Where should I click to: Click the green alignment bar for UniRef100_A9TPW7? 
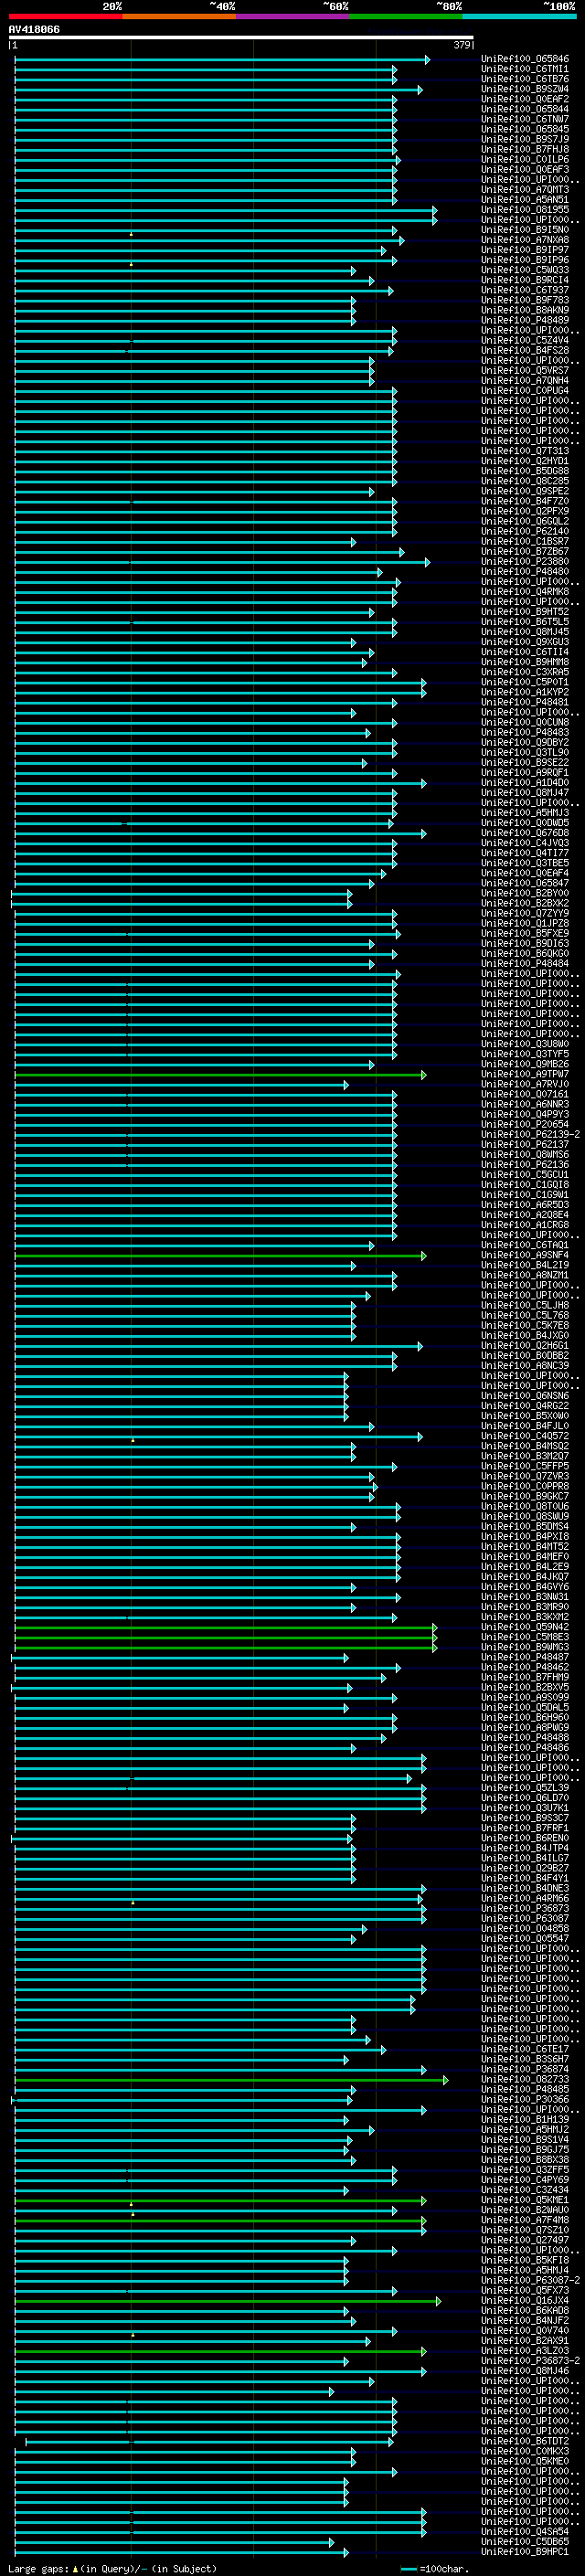point(220,1075)
